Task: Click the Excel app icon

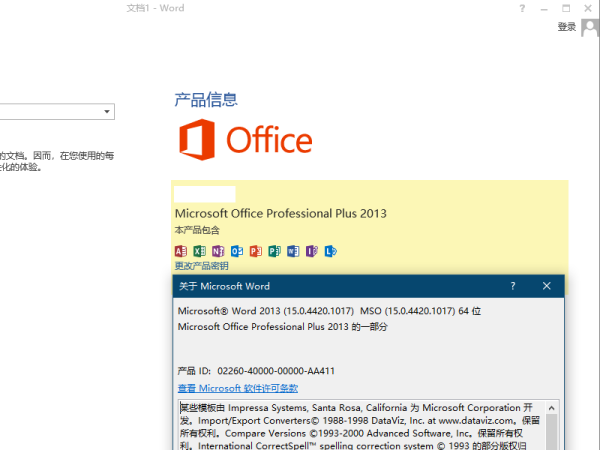Action: click(199, 251)
